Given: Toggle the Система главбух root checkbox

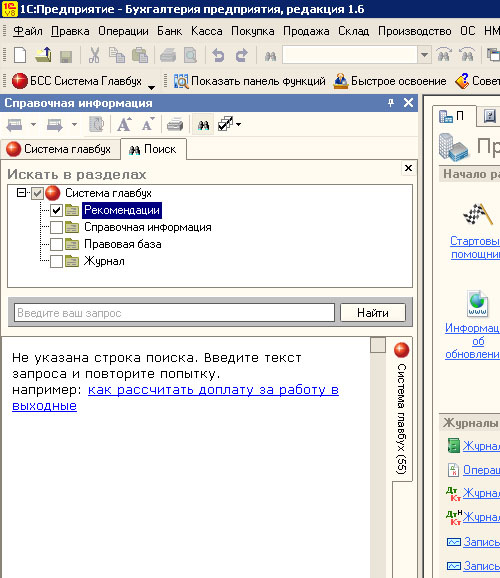Looking at the screenshot, I should pos(37,193).
